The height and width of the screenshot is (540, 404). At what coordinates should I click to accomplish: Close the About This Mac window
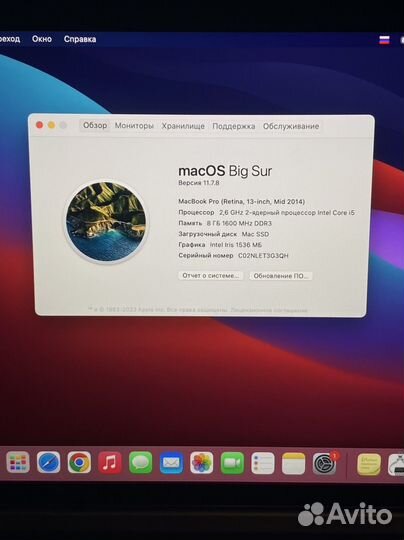pyautogui.click(x=40, y=125)
